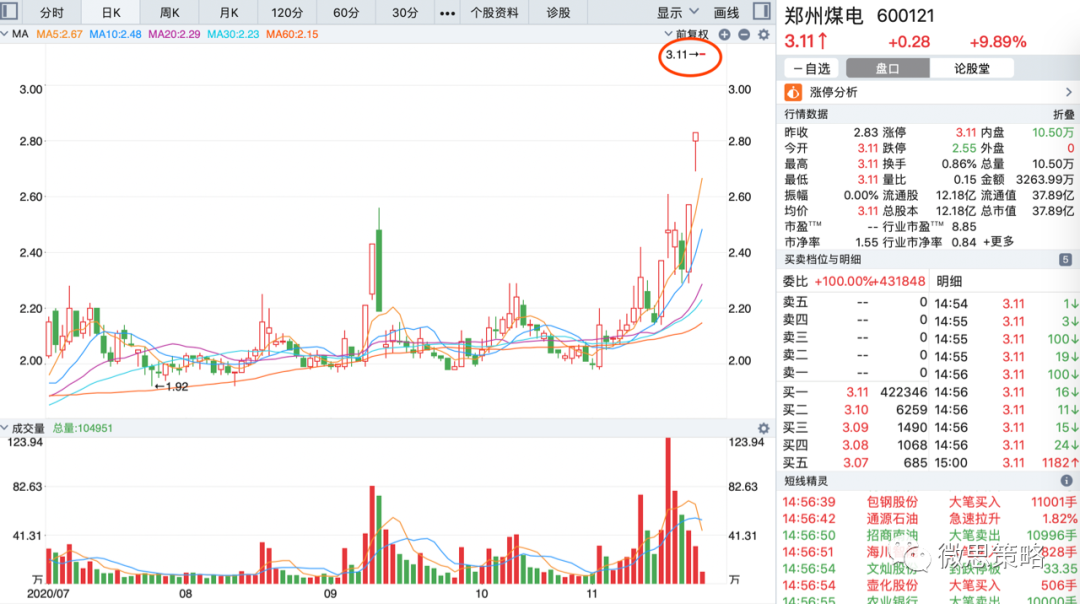Image resolution: width=1080 pixels, height=604 pixels.
Task: Click the zoom-out minus icon on chart
Action: point(744,35)
